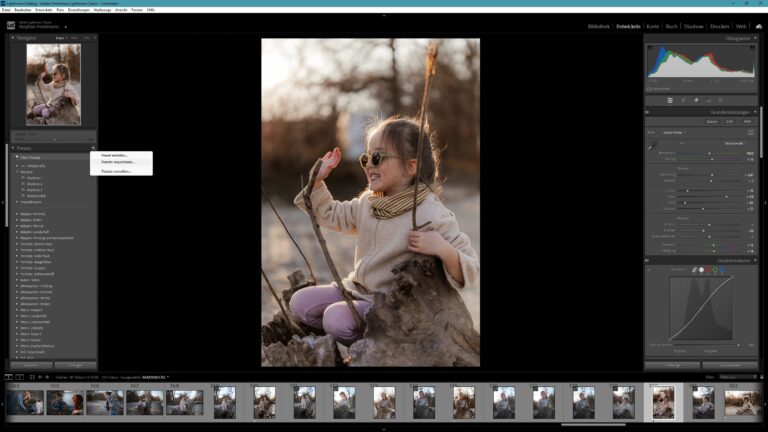
Task: Switch to the Drucken module
Action: coord(720,26)
